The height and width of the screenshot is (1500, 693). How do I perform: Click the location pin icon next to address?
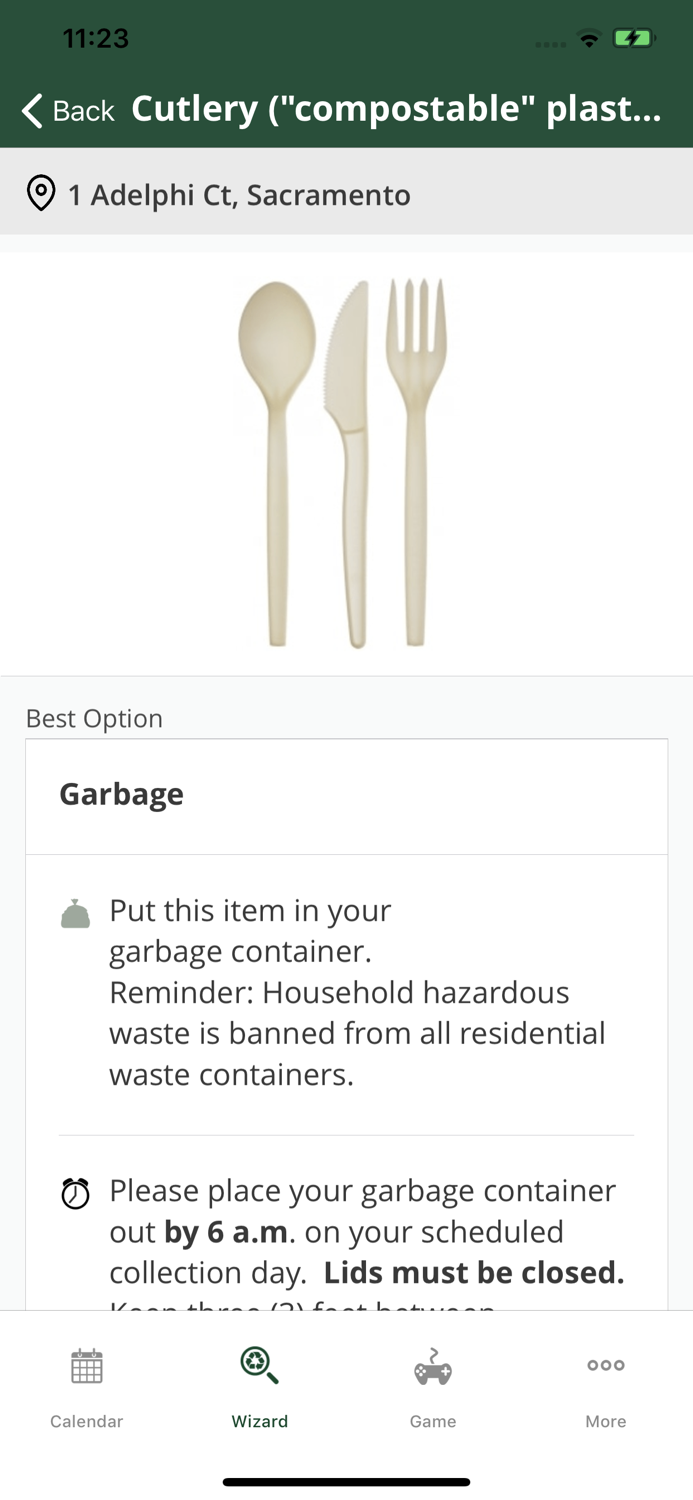click(41, 194)
